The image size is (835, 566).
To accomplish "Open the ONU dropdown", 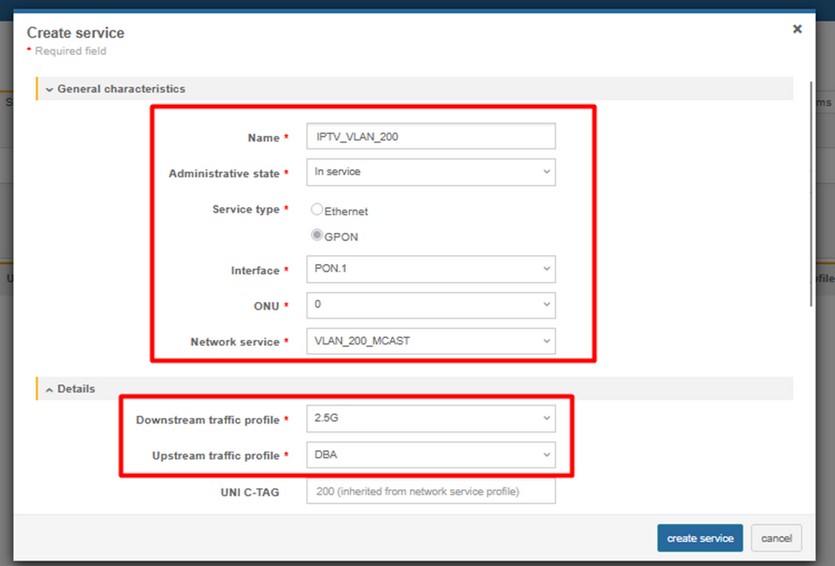I will [430, 305].
